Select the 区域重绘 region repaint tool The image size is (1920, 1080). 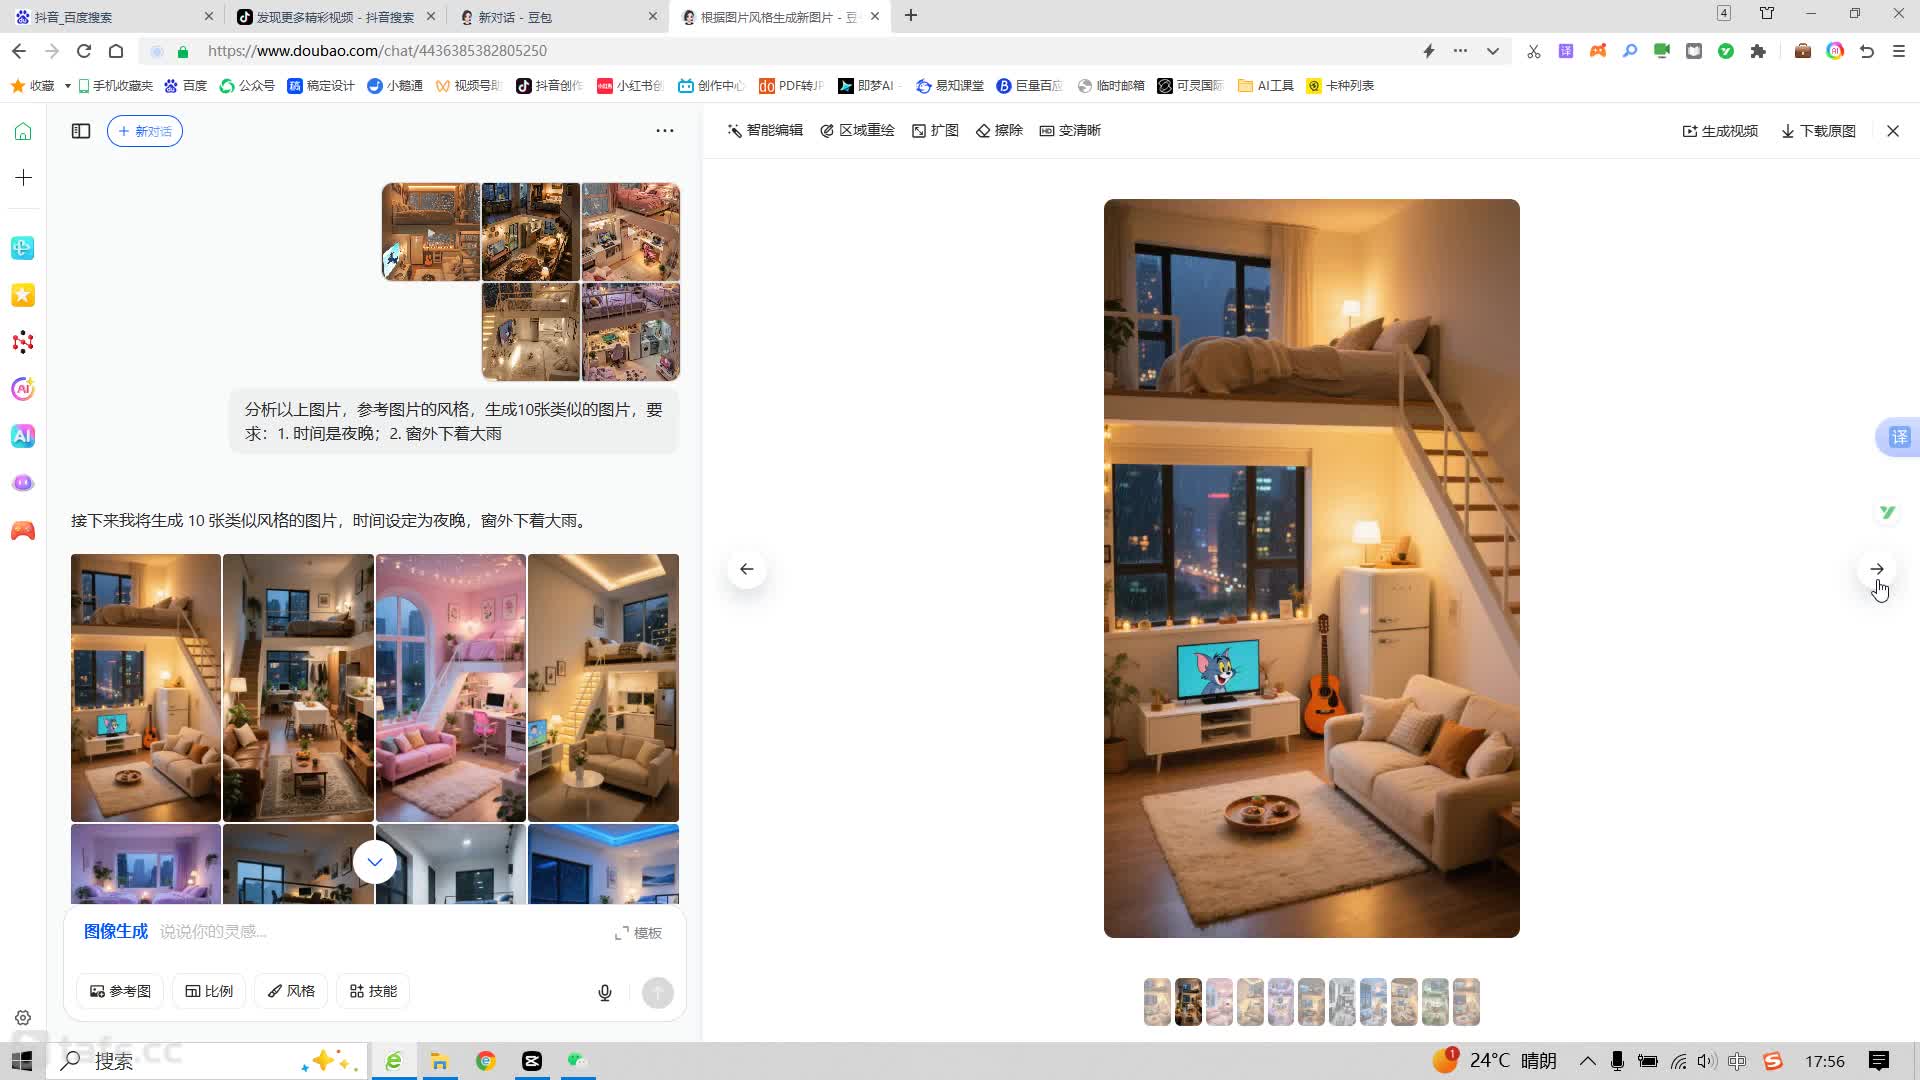858,130
